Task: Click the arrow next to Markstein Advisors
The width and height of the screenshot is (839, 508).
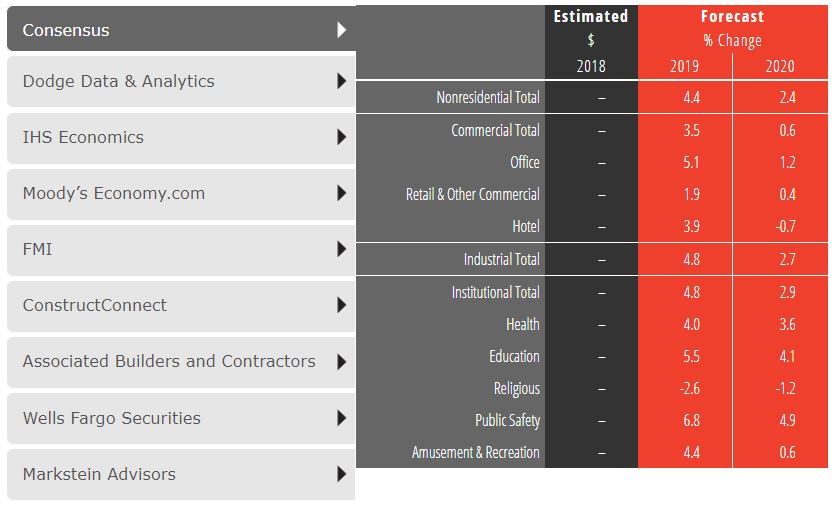Action: click(342, 474)
